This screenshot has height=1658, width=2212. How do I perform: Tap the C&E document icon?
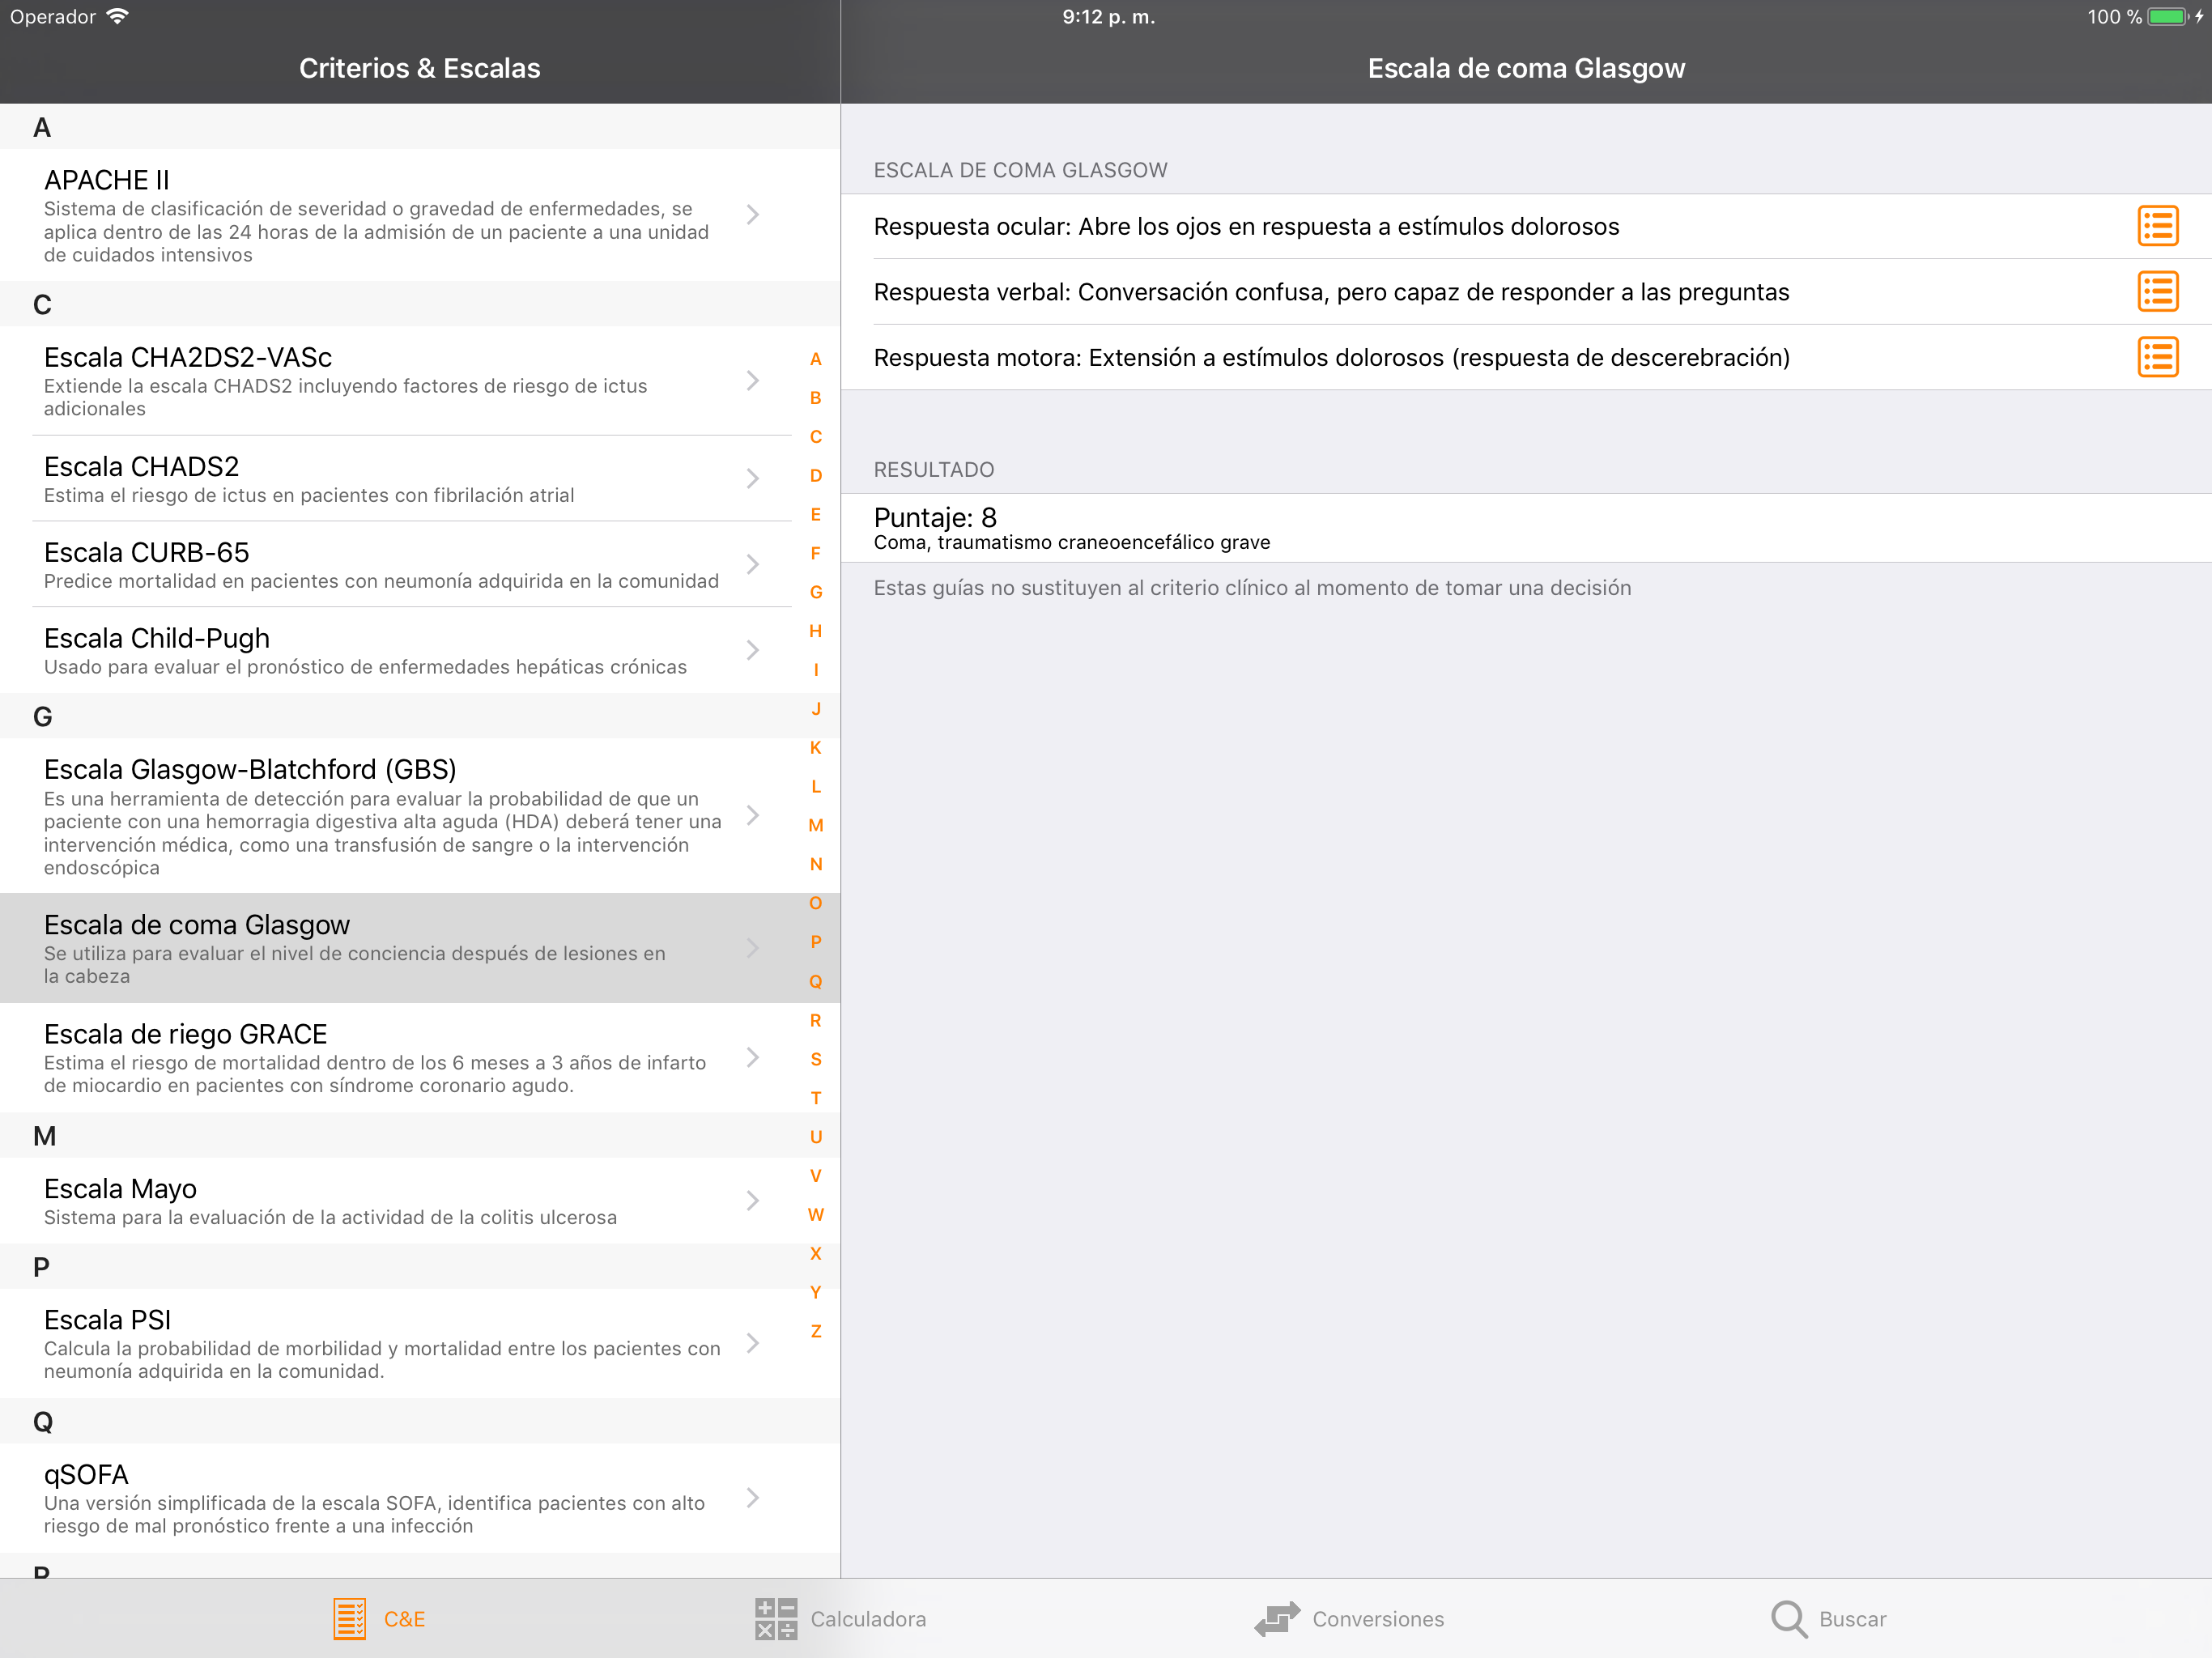349,1618
